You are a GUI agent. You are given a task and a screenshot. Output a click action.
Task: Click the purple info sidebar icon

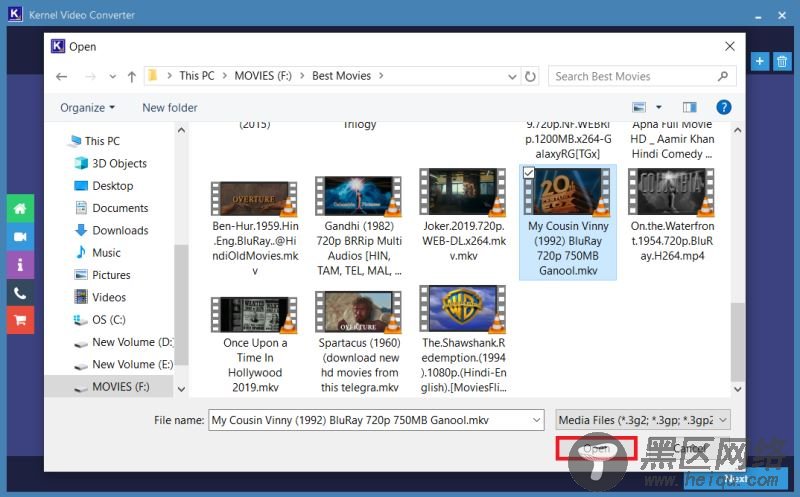pyautogui.click(x=20, y=264)
